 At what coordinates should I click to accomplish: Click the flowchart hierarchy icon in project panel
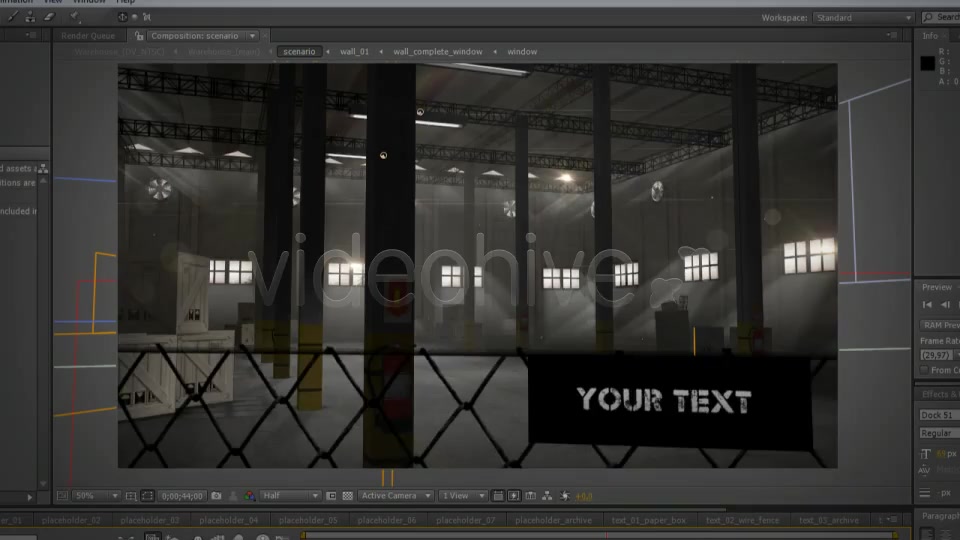tap(43, 168)
